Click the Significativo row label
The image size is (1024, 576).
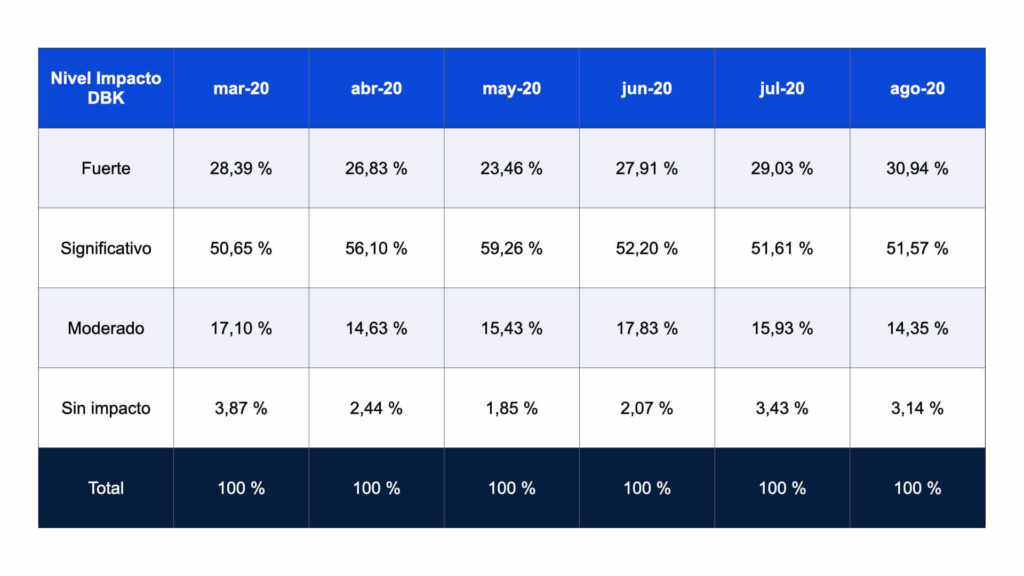[x=106, y=248]
